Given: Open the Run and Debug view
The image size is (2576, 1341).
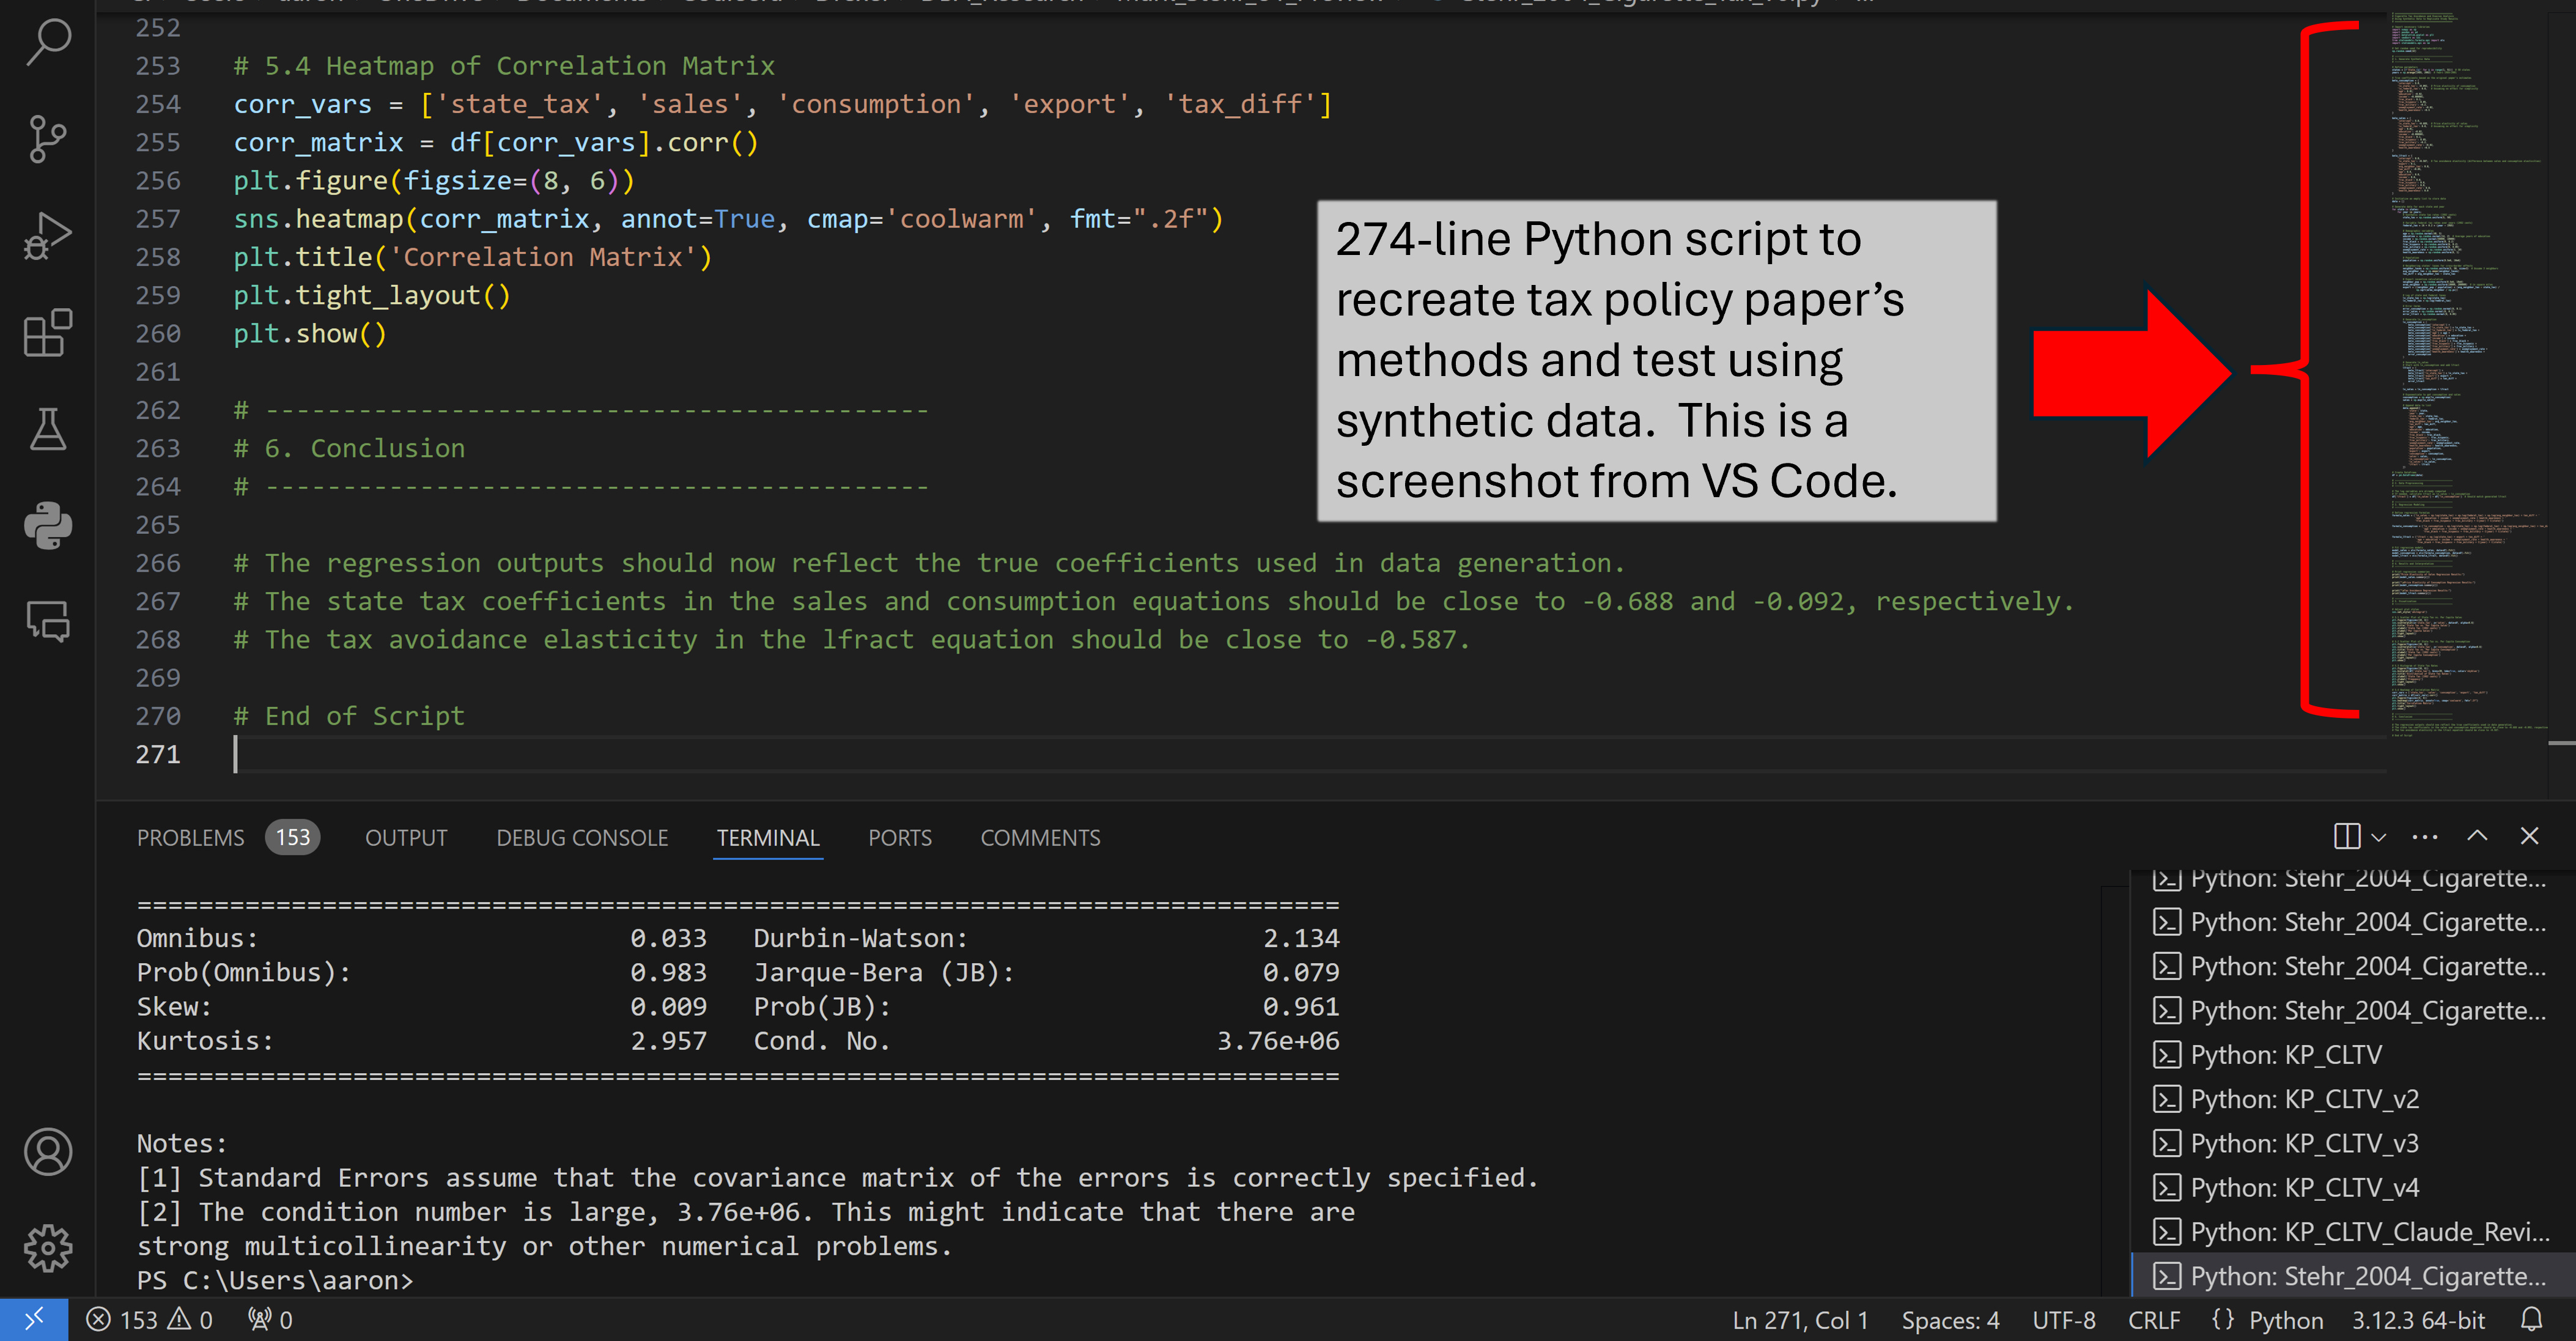Looking at the screenshot, I should click(47, 236).
